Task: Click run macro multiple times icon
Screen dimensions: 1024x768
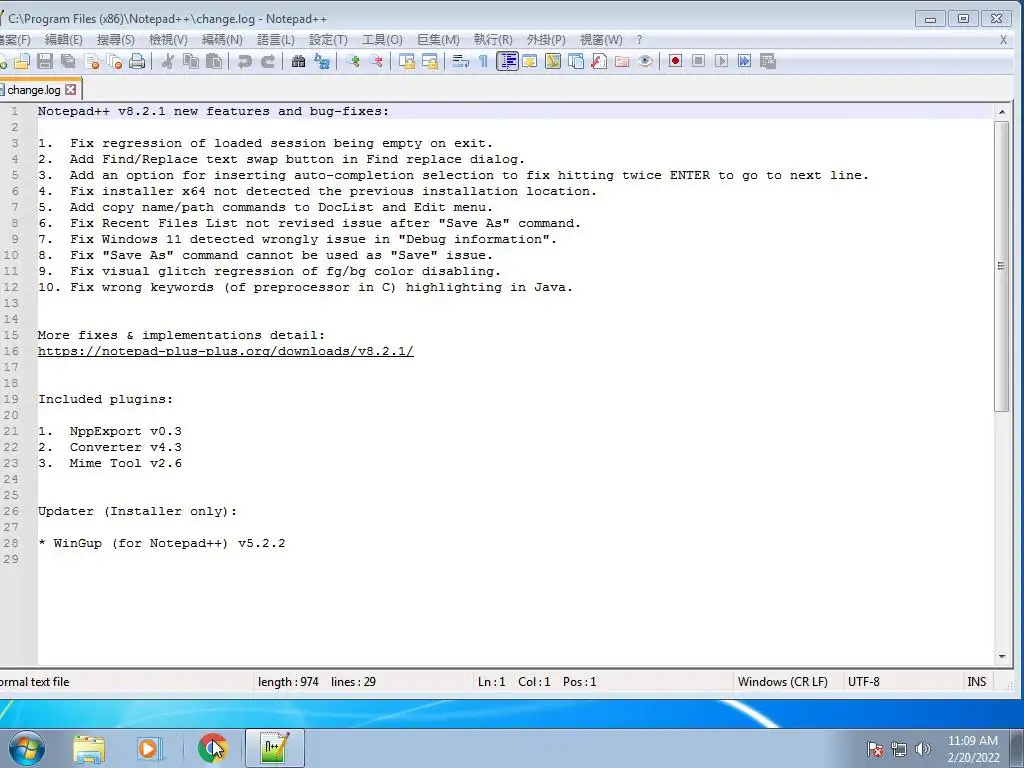Action: [744, 61]
